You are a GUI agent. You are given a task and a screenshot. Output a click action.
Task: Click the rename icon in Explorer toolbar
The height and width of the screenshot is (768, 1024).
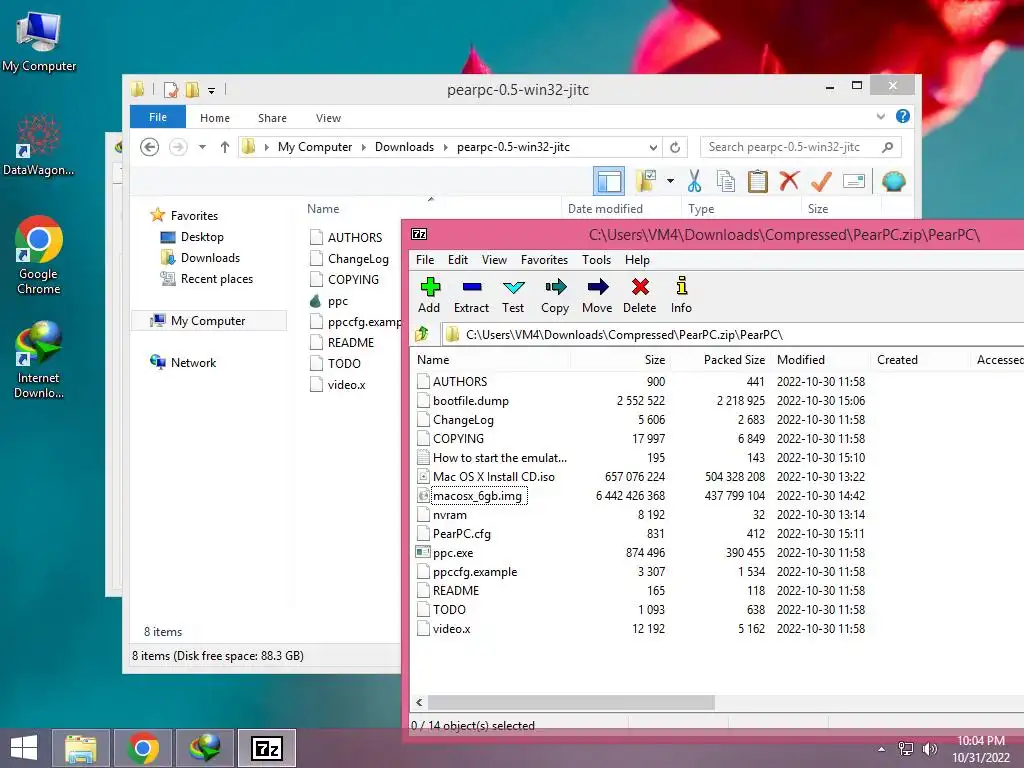click(854, 181)
